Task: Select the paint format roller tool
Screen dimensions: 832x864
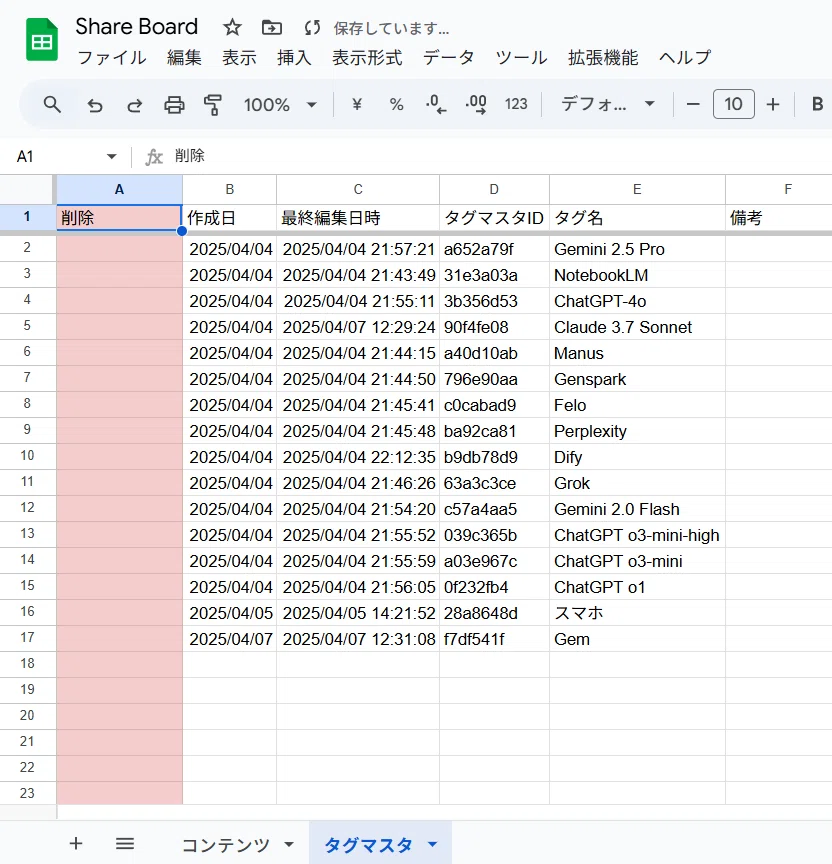Action: click(213, 105)
